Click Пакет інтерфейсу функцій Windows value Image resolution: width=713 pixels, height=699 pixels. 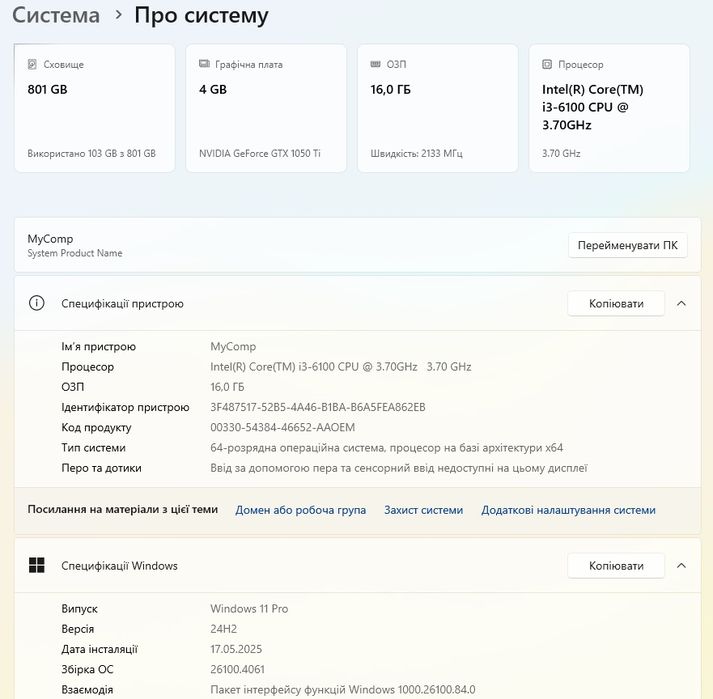pos(343,689)
